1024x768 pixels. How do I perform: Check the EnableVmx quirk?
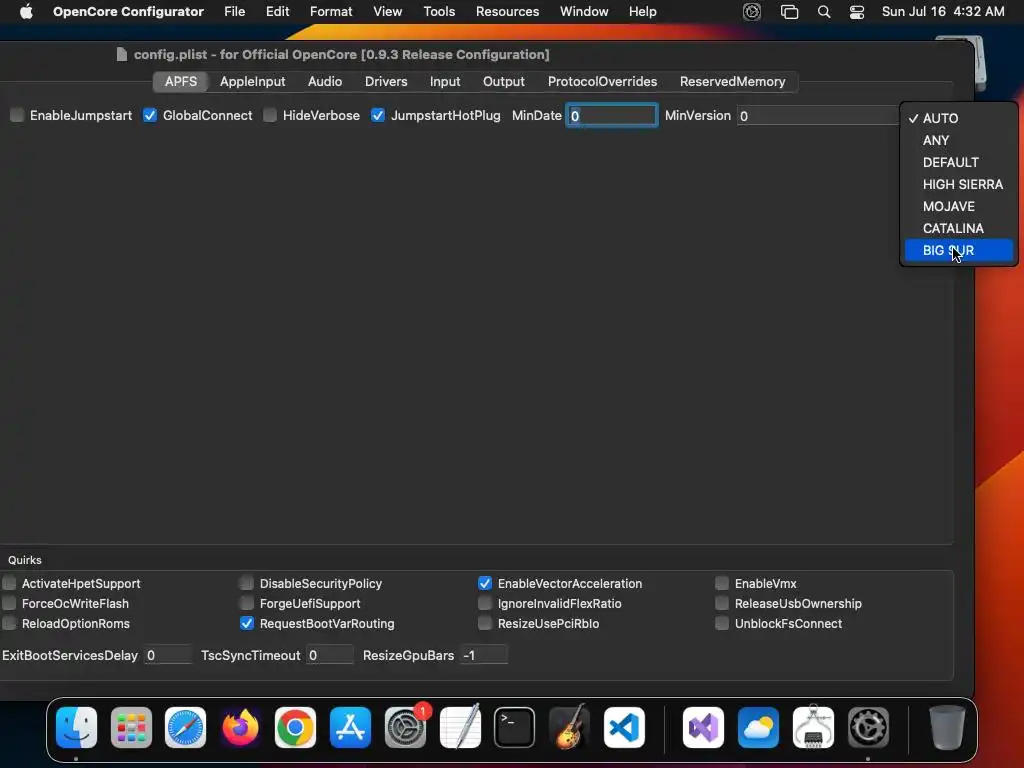click(722, 583)
